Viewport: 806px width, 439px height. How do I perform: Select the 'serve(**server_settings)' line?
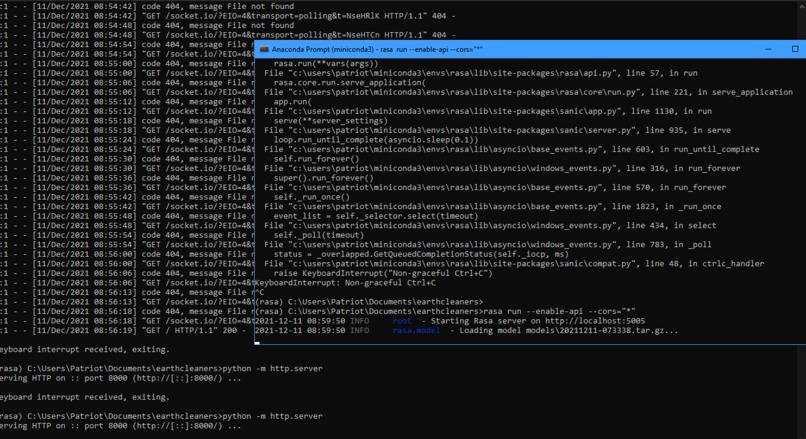tap(331, 121)
